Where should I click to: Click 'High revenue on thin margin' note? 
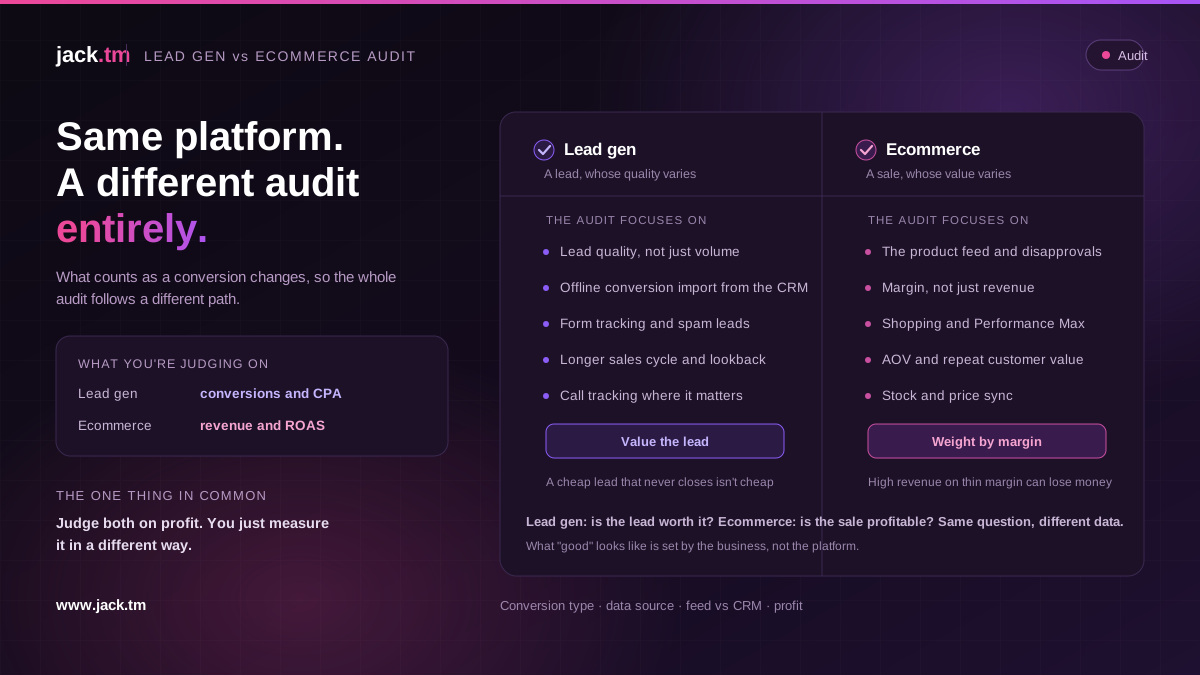990,482
